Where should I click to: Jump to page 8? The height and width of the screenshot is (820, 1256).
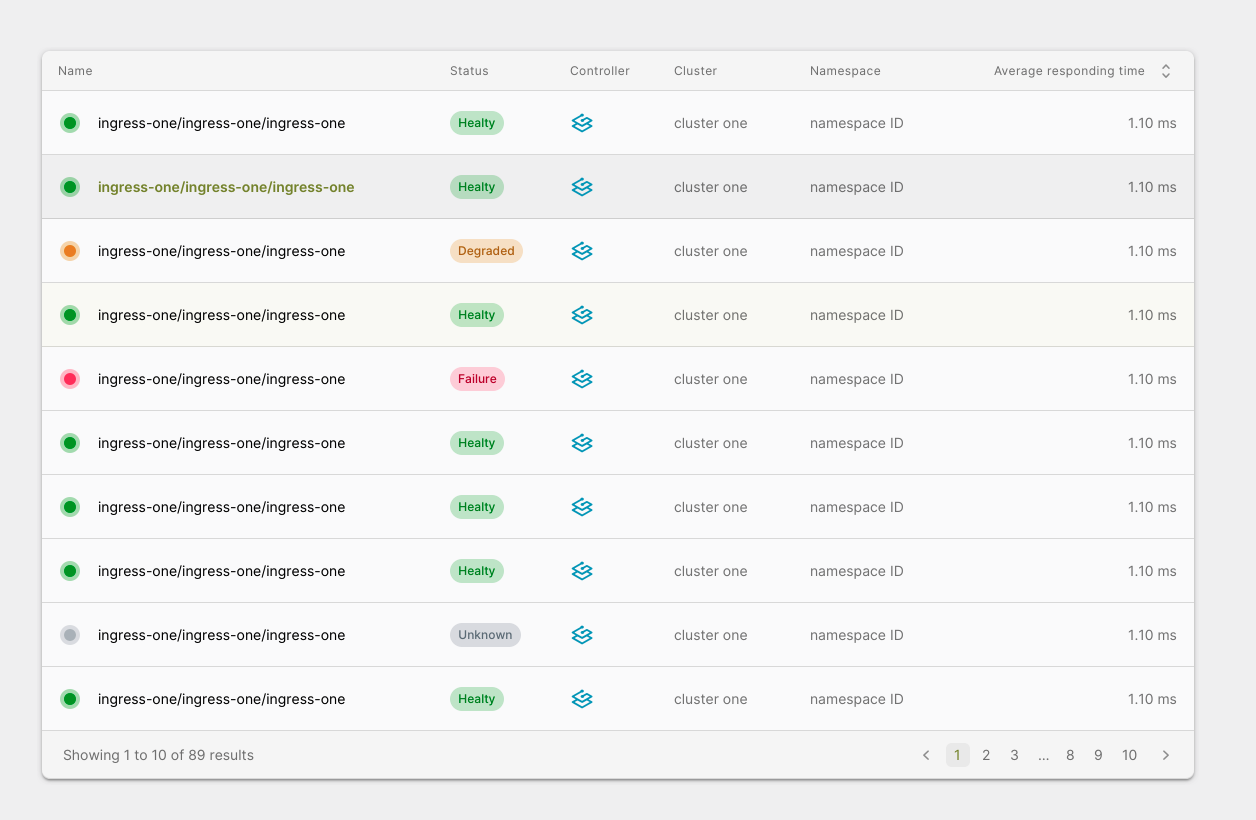click(x=1070, y=755)
